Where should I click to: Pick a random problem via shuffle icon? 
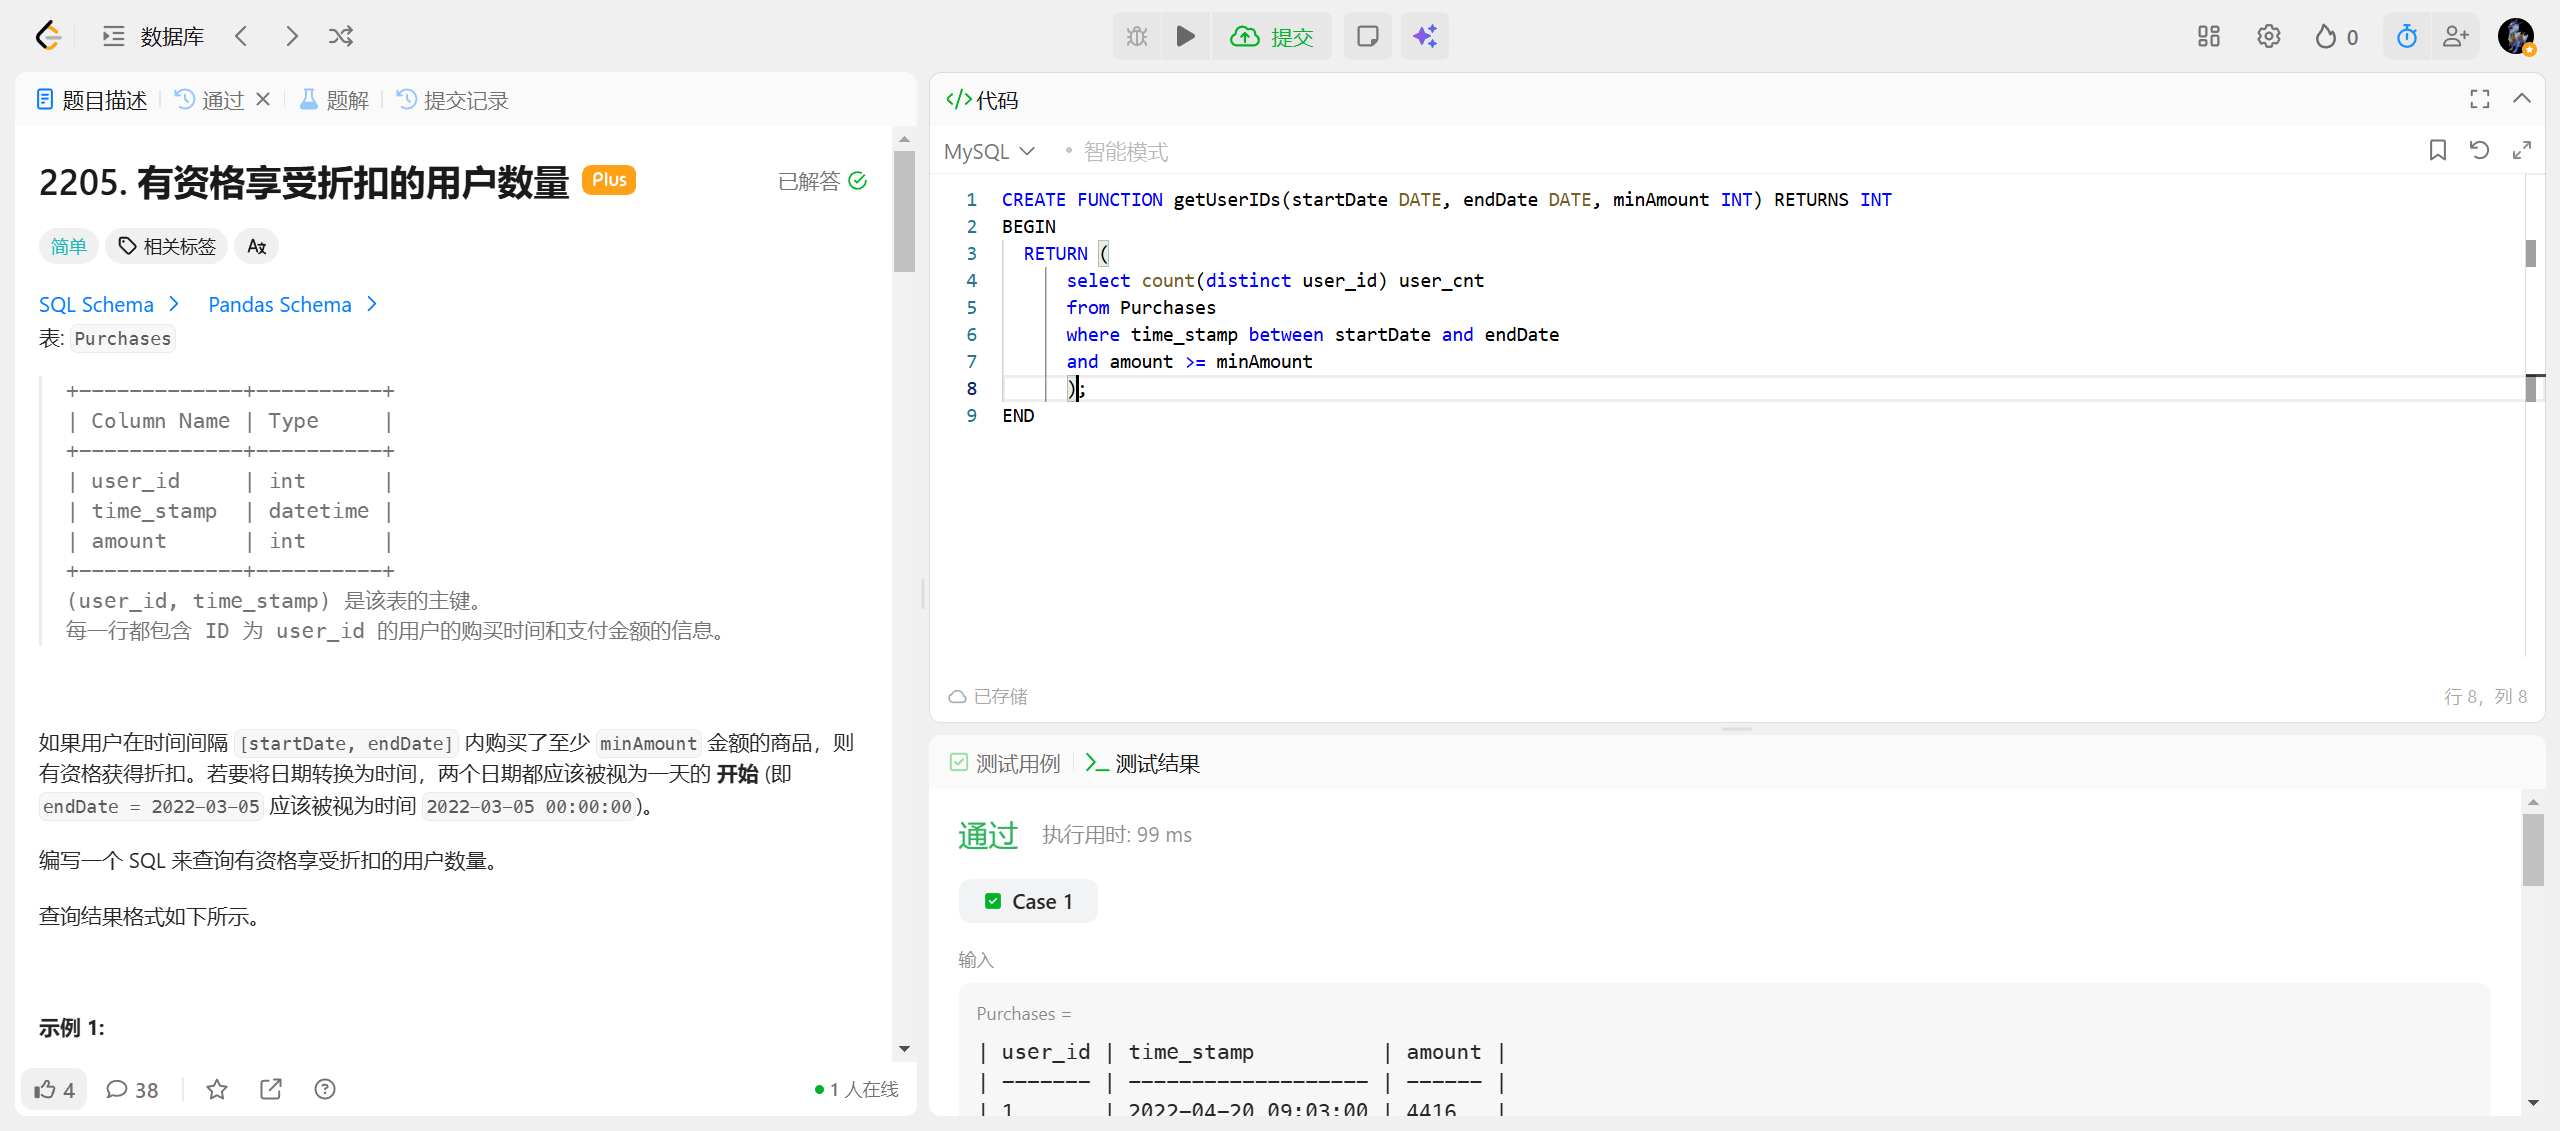[x=341, y=37]
